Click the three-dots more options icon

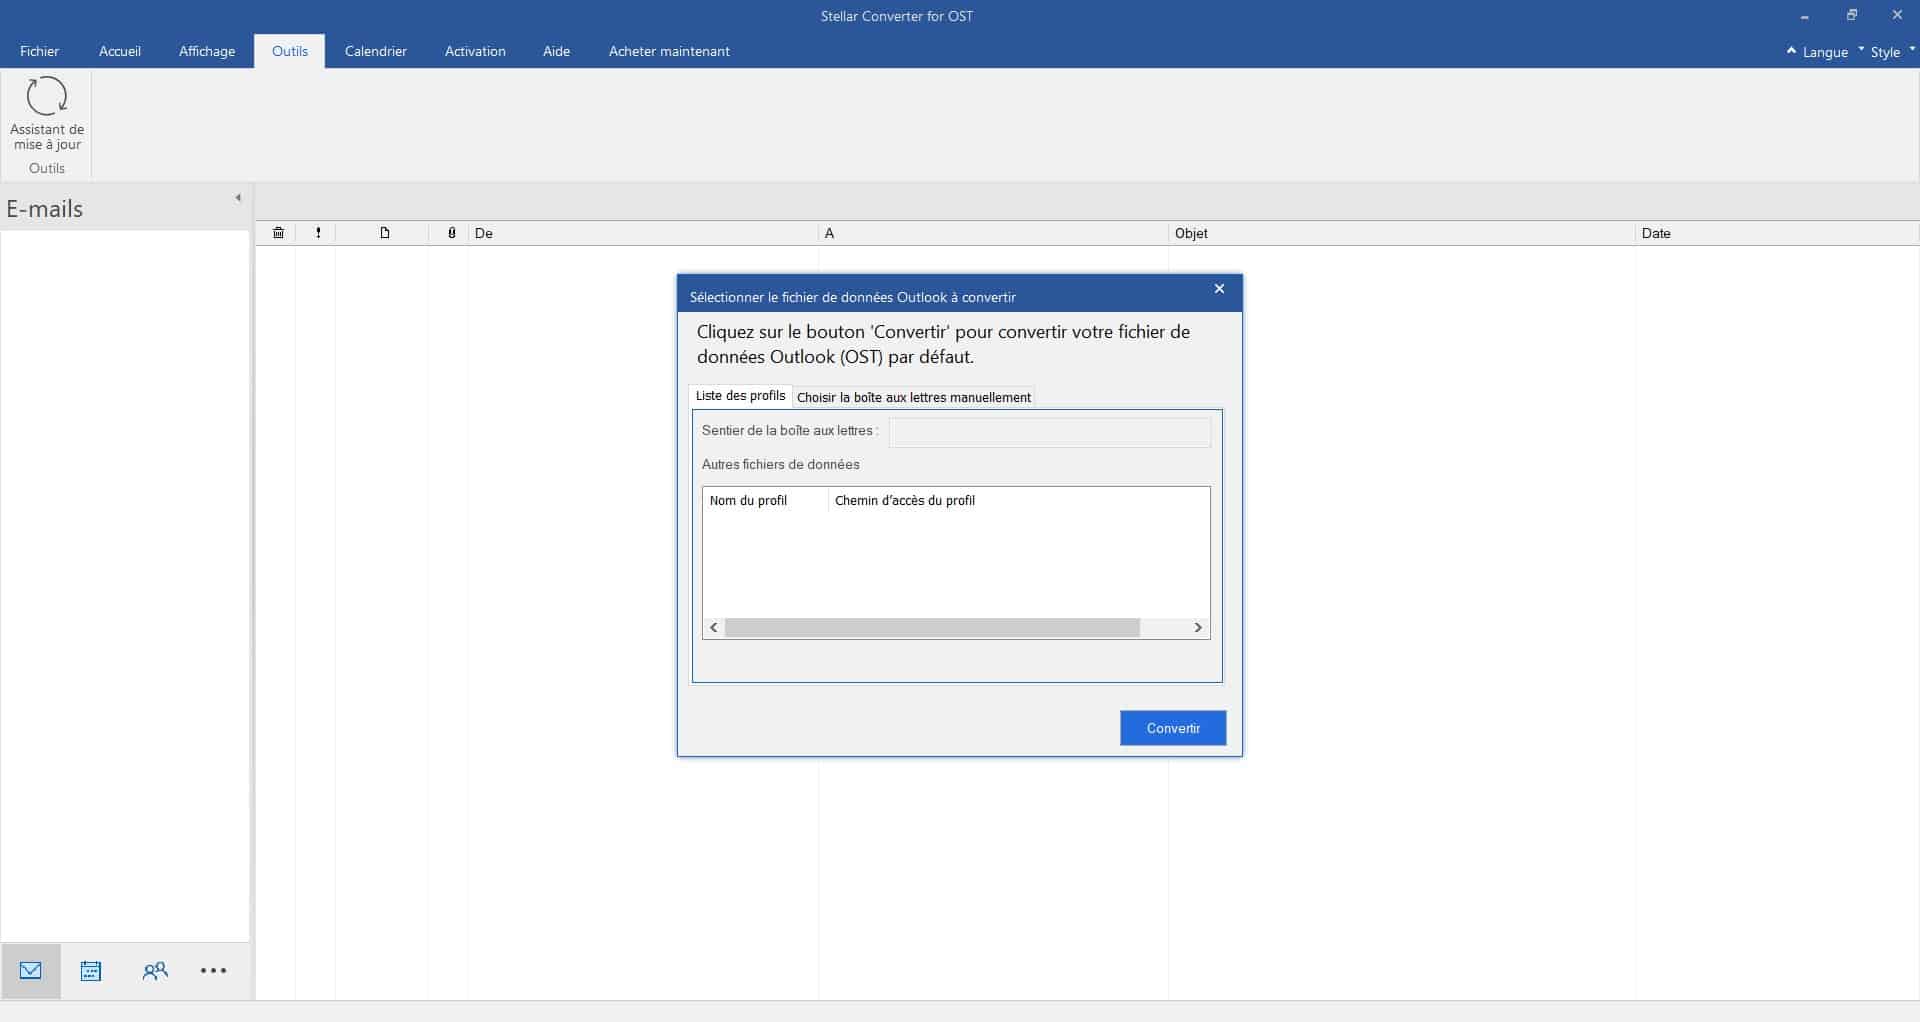pyautogui.click(x=213, y=971)
